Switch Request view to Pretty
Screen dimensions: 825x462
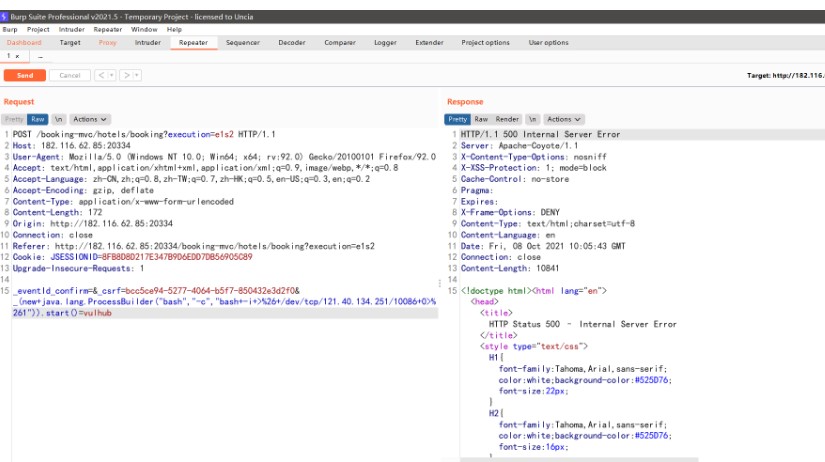pos(14,119)
